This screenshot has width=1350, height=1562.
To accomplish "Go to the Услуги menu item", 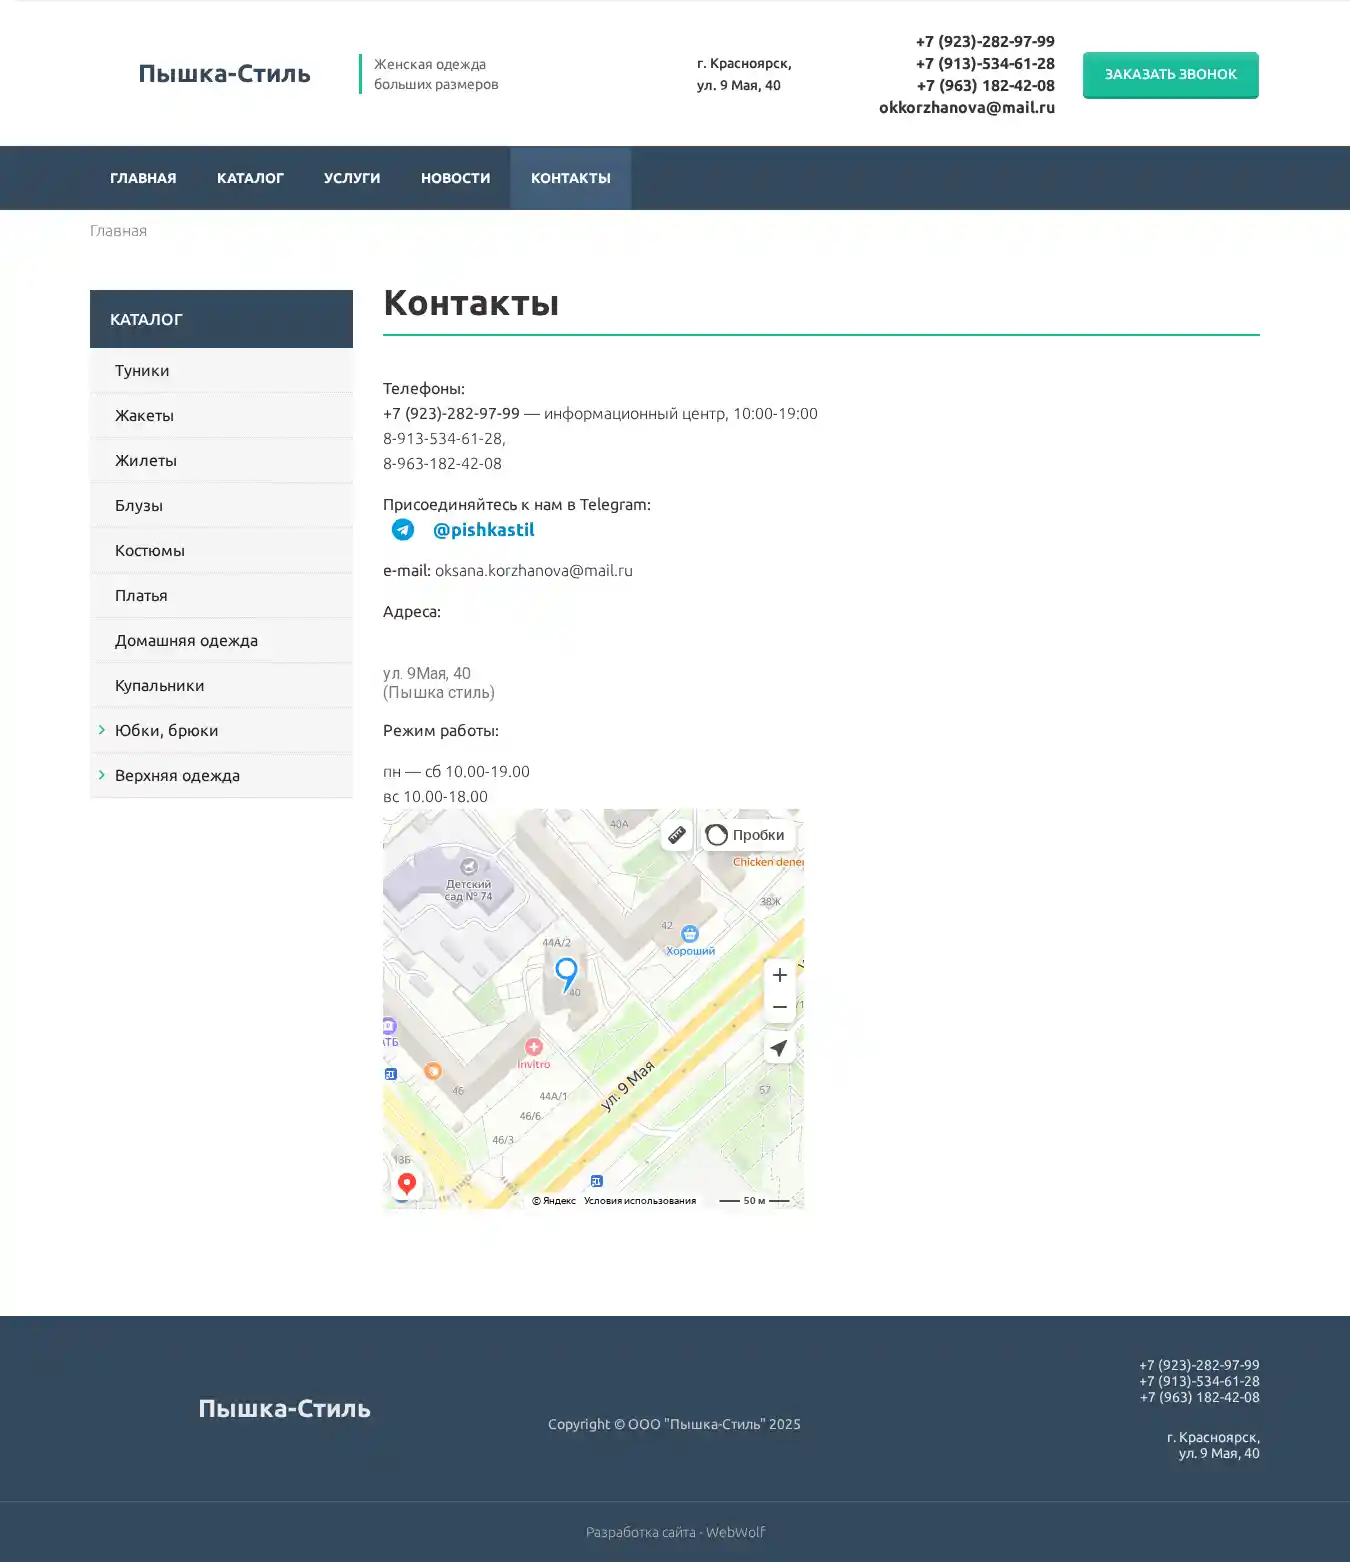I will 352,178.
